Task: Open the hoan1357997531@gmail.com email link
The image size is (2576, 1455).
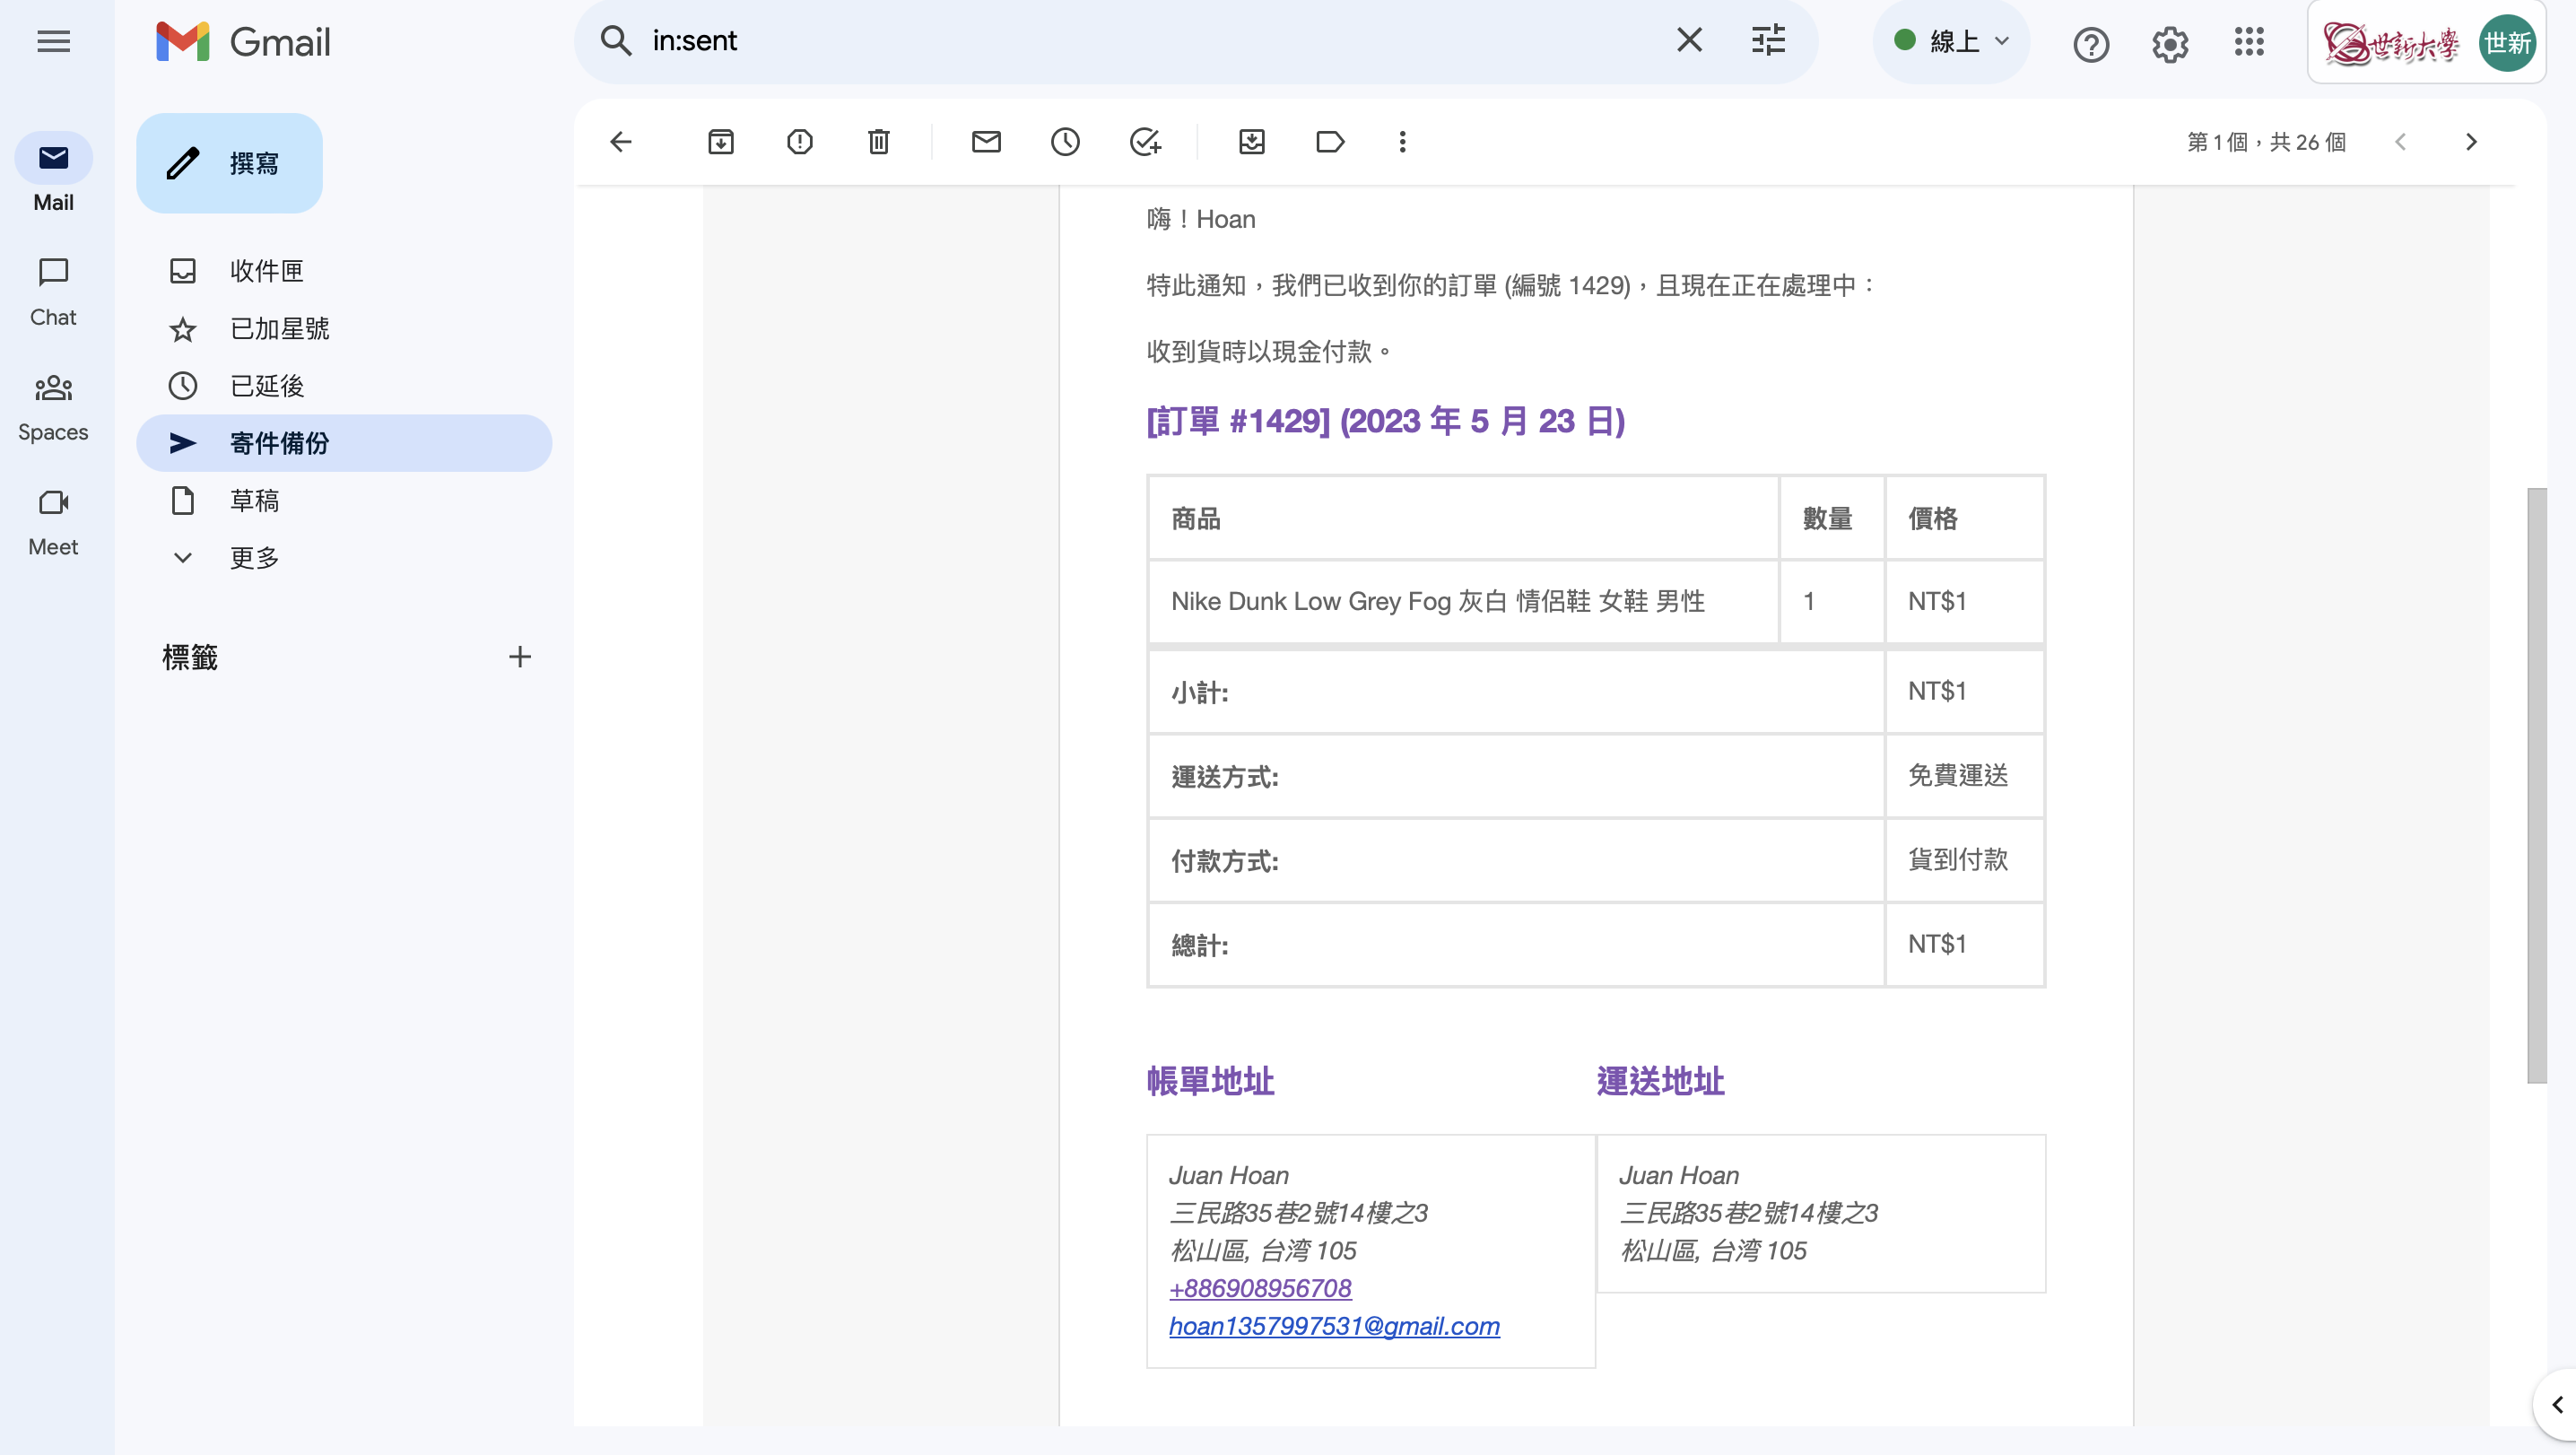Action: point(1334,1326)
